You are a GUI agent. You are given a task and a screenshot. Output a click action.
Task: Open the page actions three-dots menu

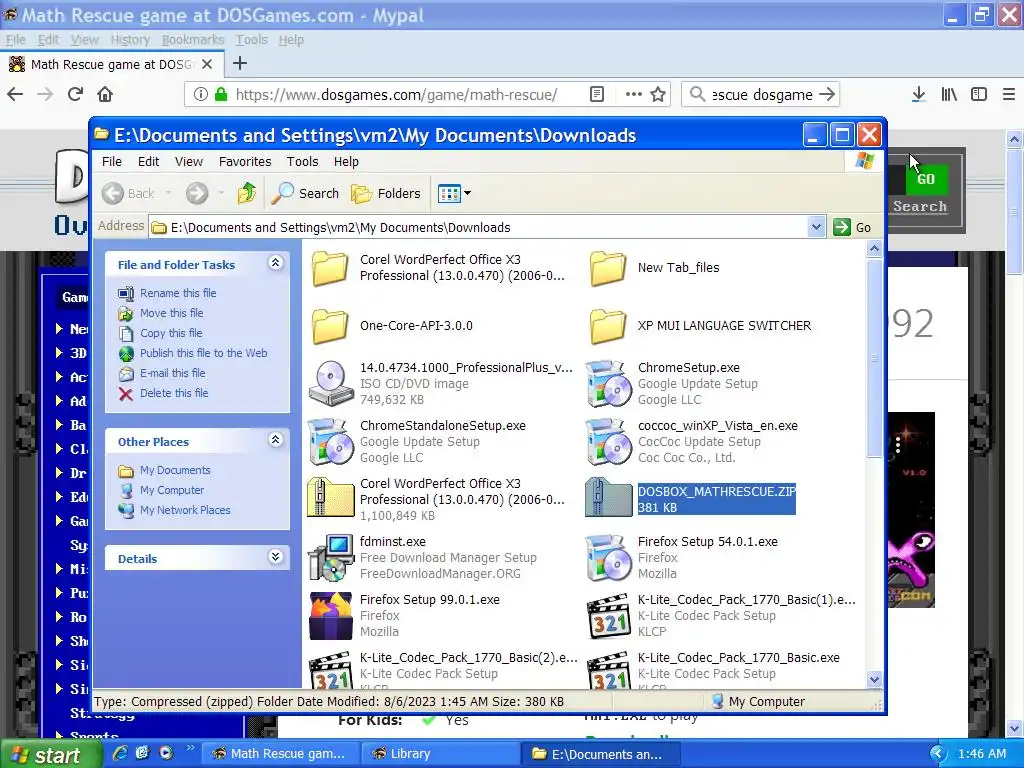point(633,94)
